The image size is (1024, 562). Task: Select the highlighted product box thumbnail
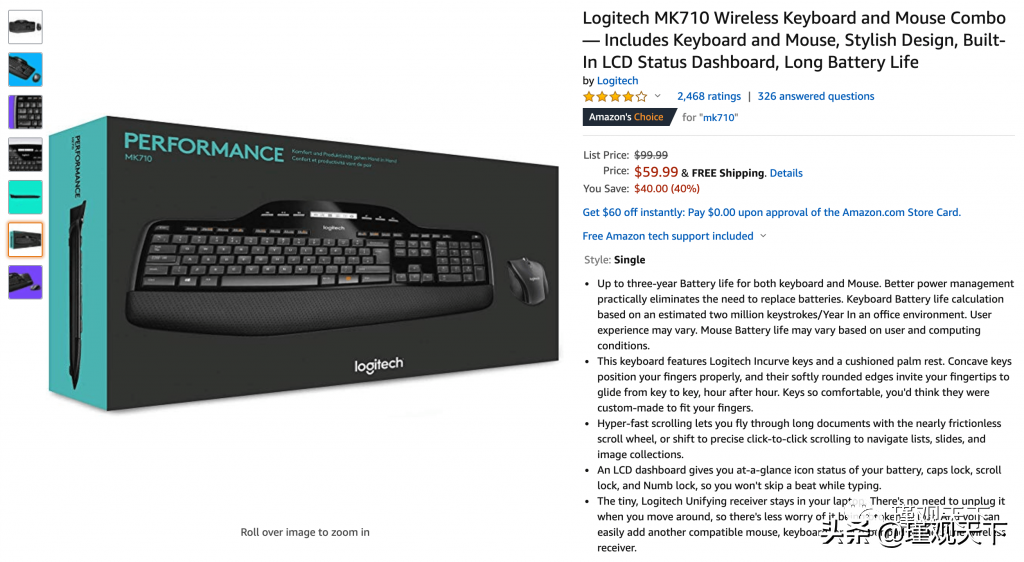(x=25, y=240)
